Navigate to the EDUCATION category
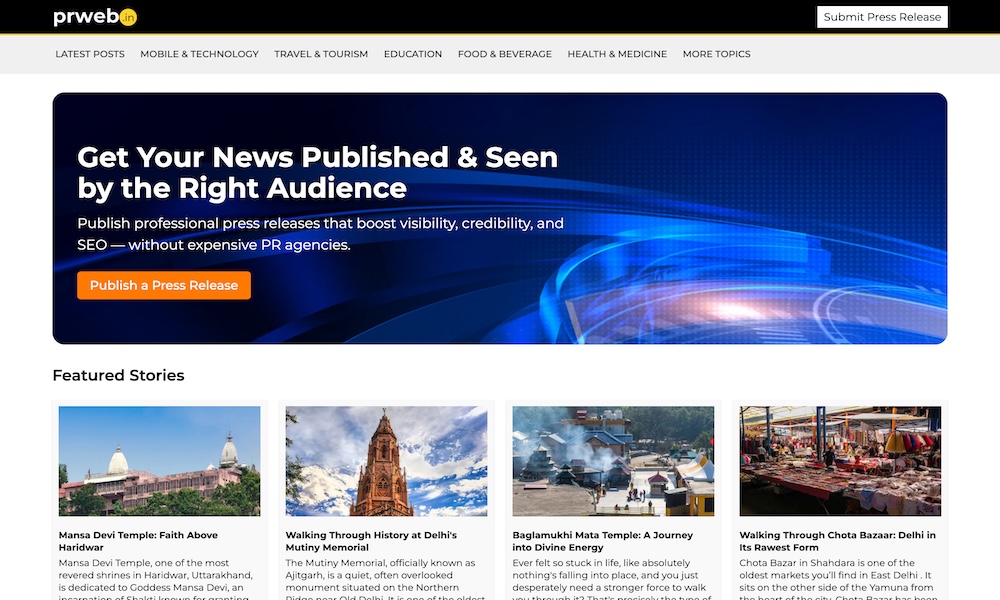1000x600 pixels. (x=413, y=54)
